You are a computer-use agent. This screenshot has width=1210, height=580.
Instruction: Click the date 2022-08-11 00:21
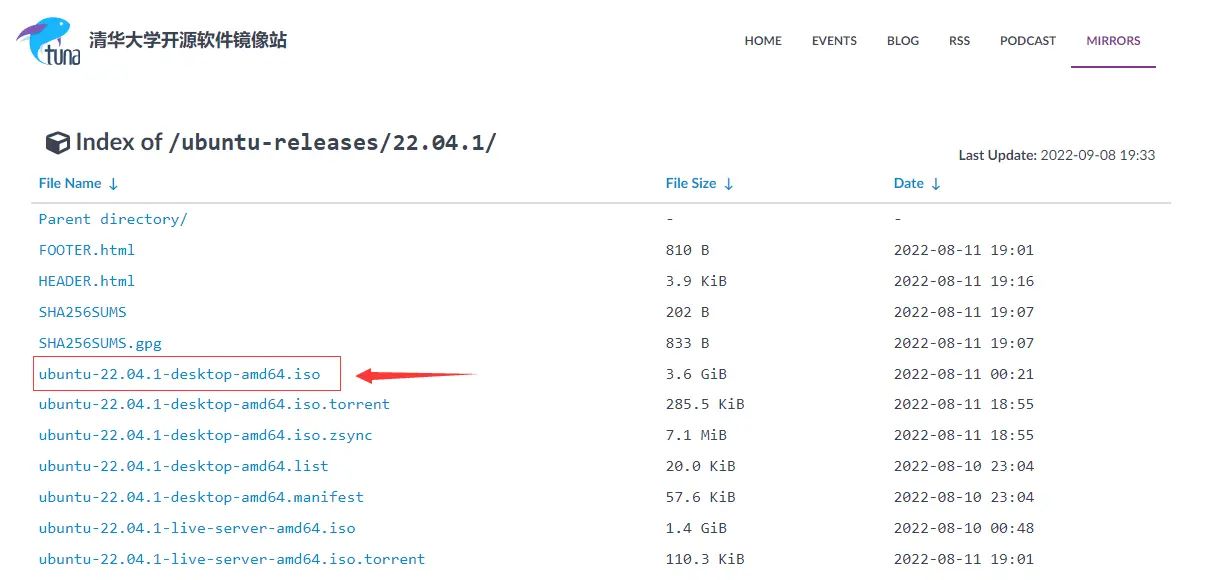(964, 374)
